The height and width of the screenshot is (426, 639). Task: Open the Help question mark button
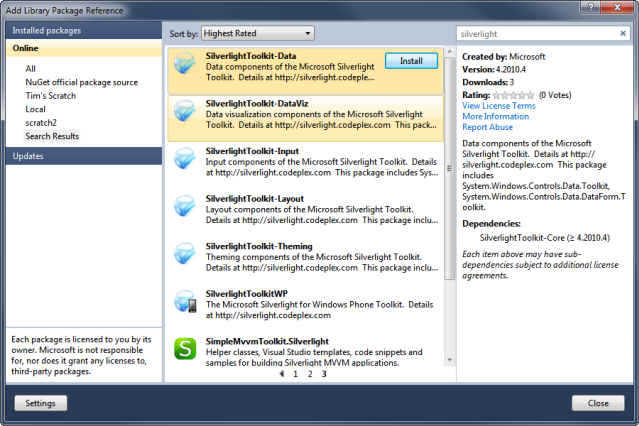tap(591, 7)
